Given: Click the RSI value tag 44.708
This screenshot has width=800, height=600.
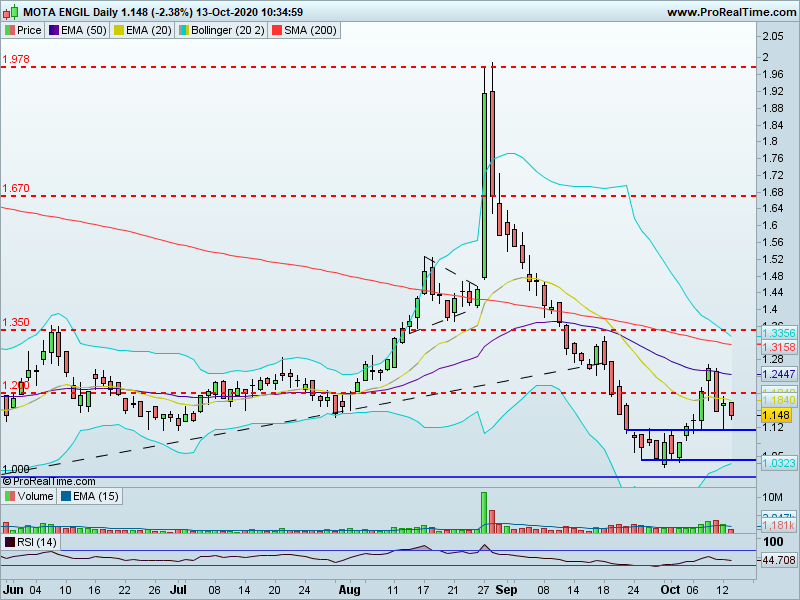Looking at the screenshot, I should pyautogui.click(x=779, y=560).
